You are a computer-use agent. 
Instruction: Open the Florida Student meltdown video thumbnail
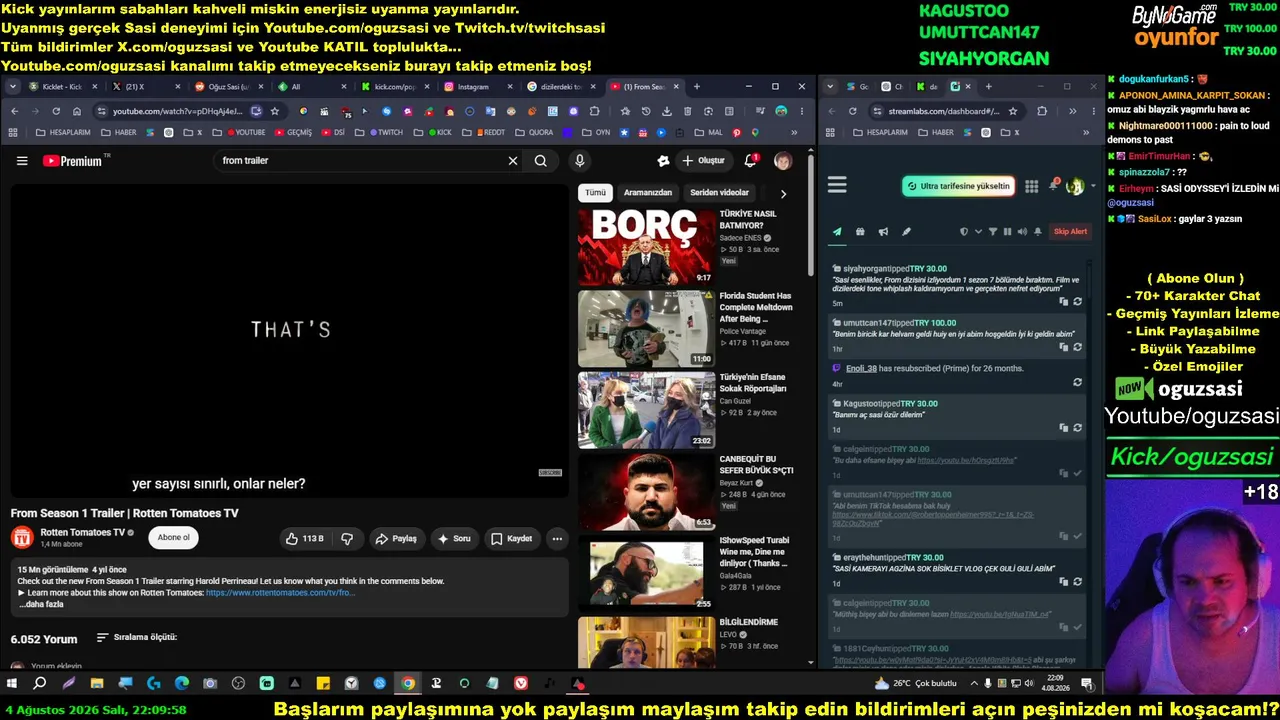(647, 329)
